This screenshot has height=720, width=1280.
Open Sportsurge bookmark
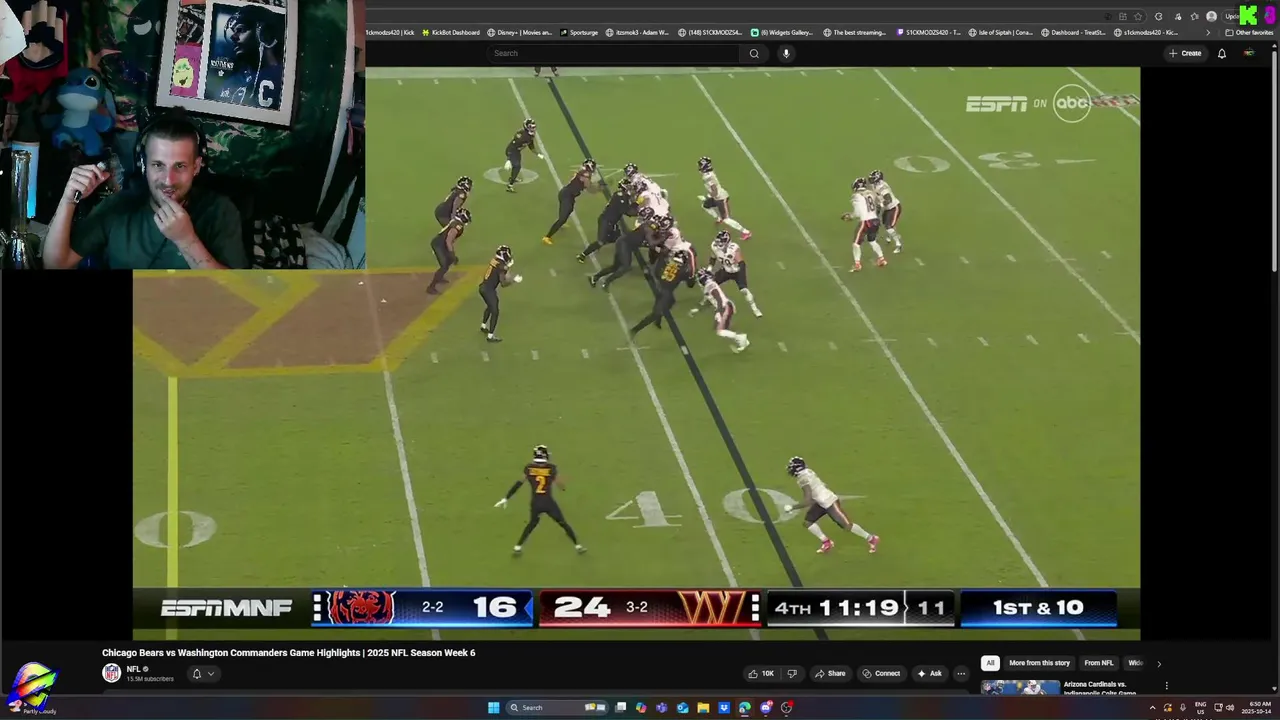(x=578, y=32)
